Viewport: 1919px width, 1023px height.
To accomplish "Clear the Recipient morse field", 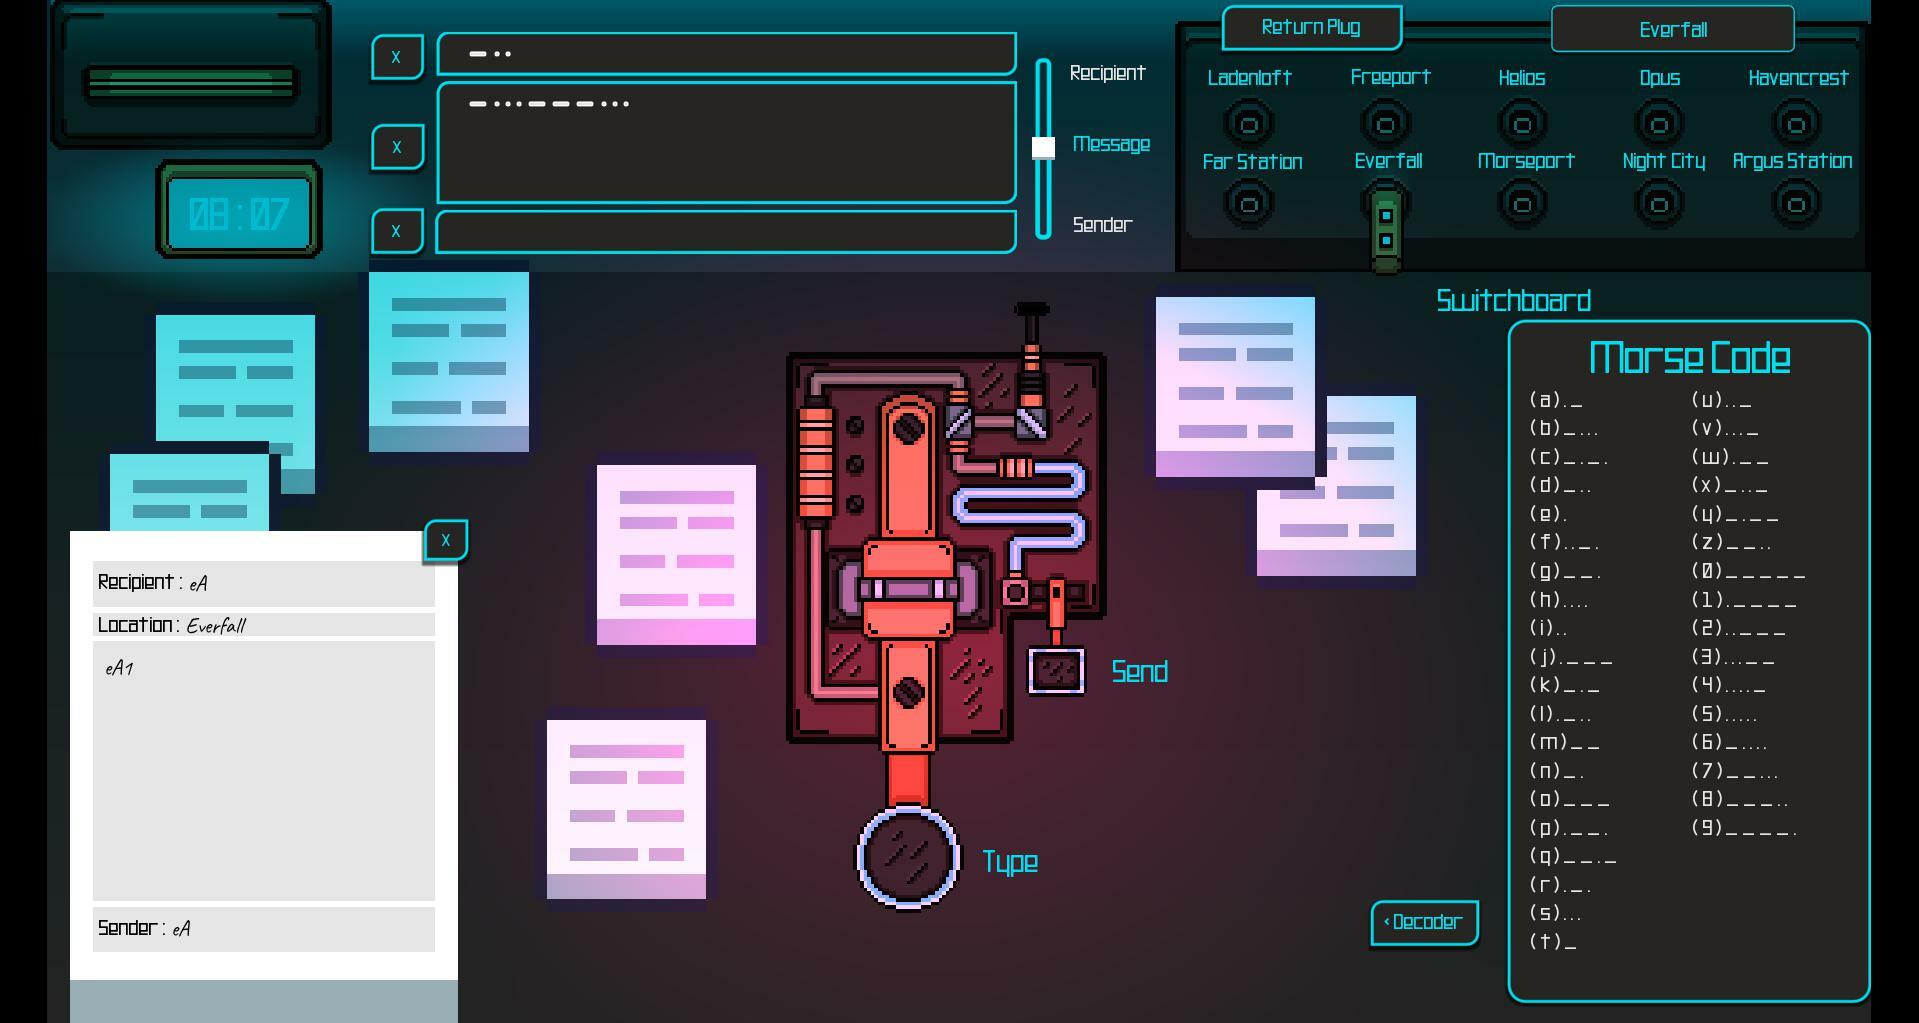I will [x=397, y=57].
